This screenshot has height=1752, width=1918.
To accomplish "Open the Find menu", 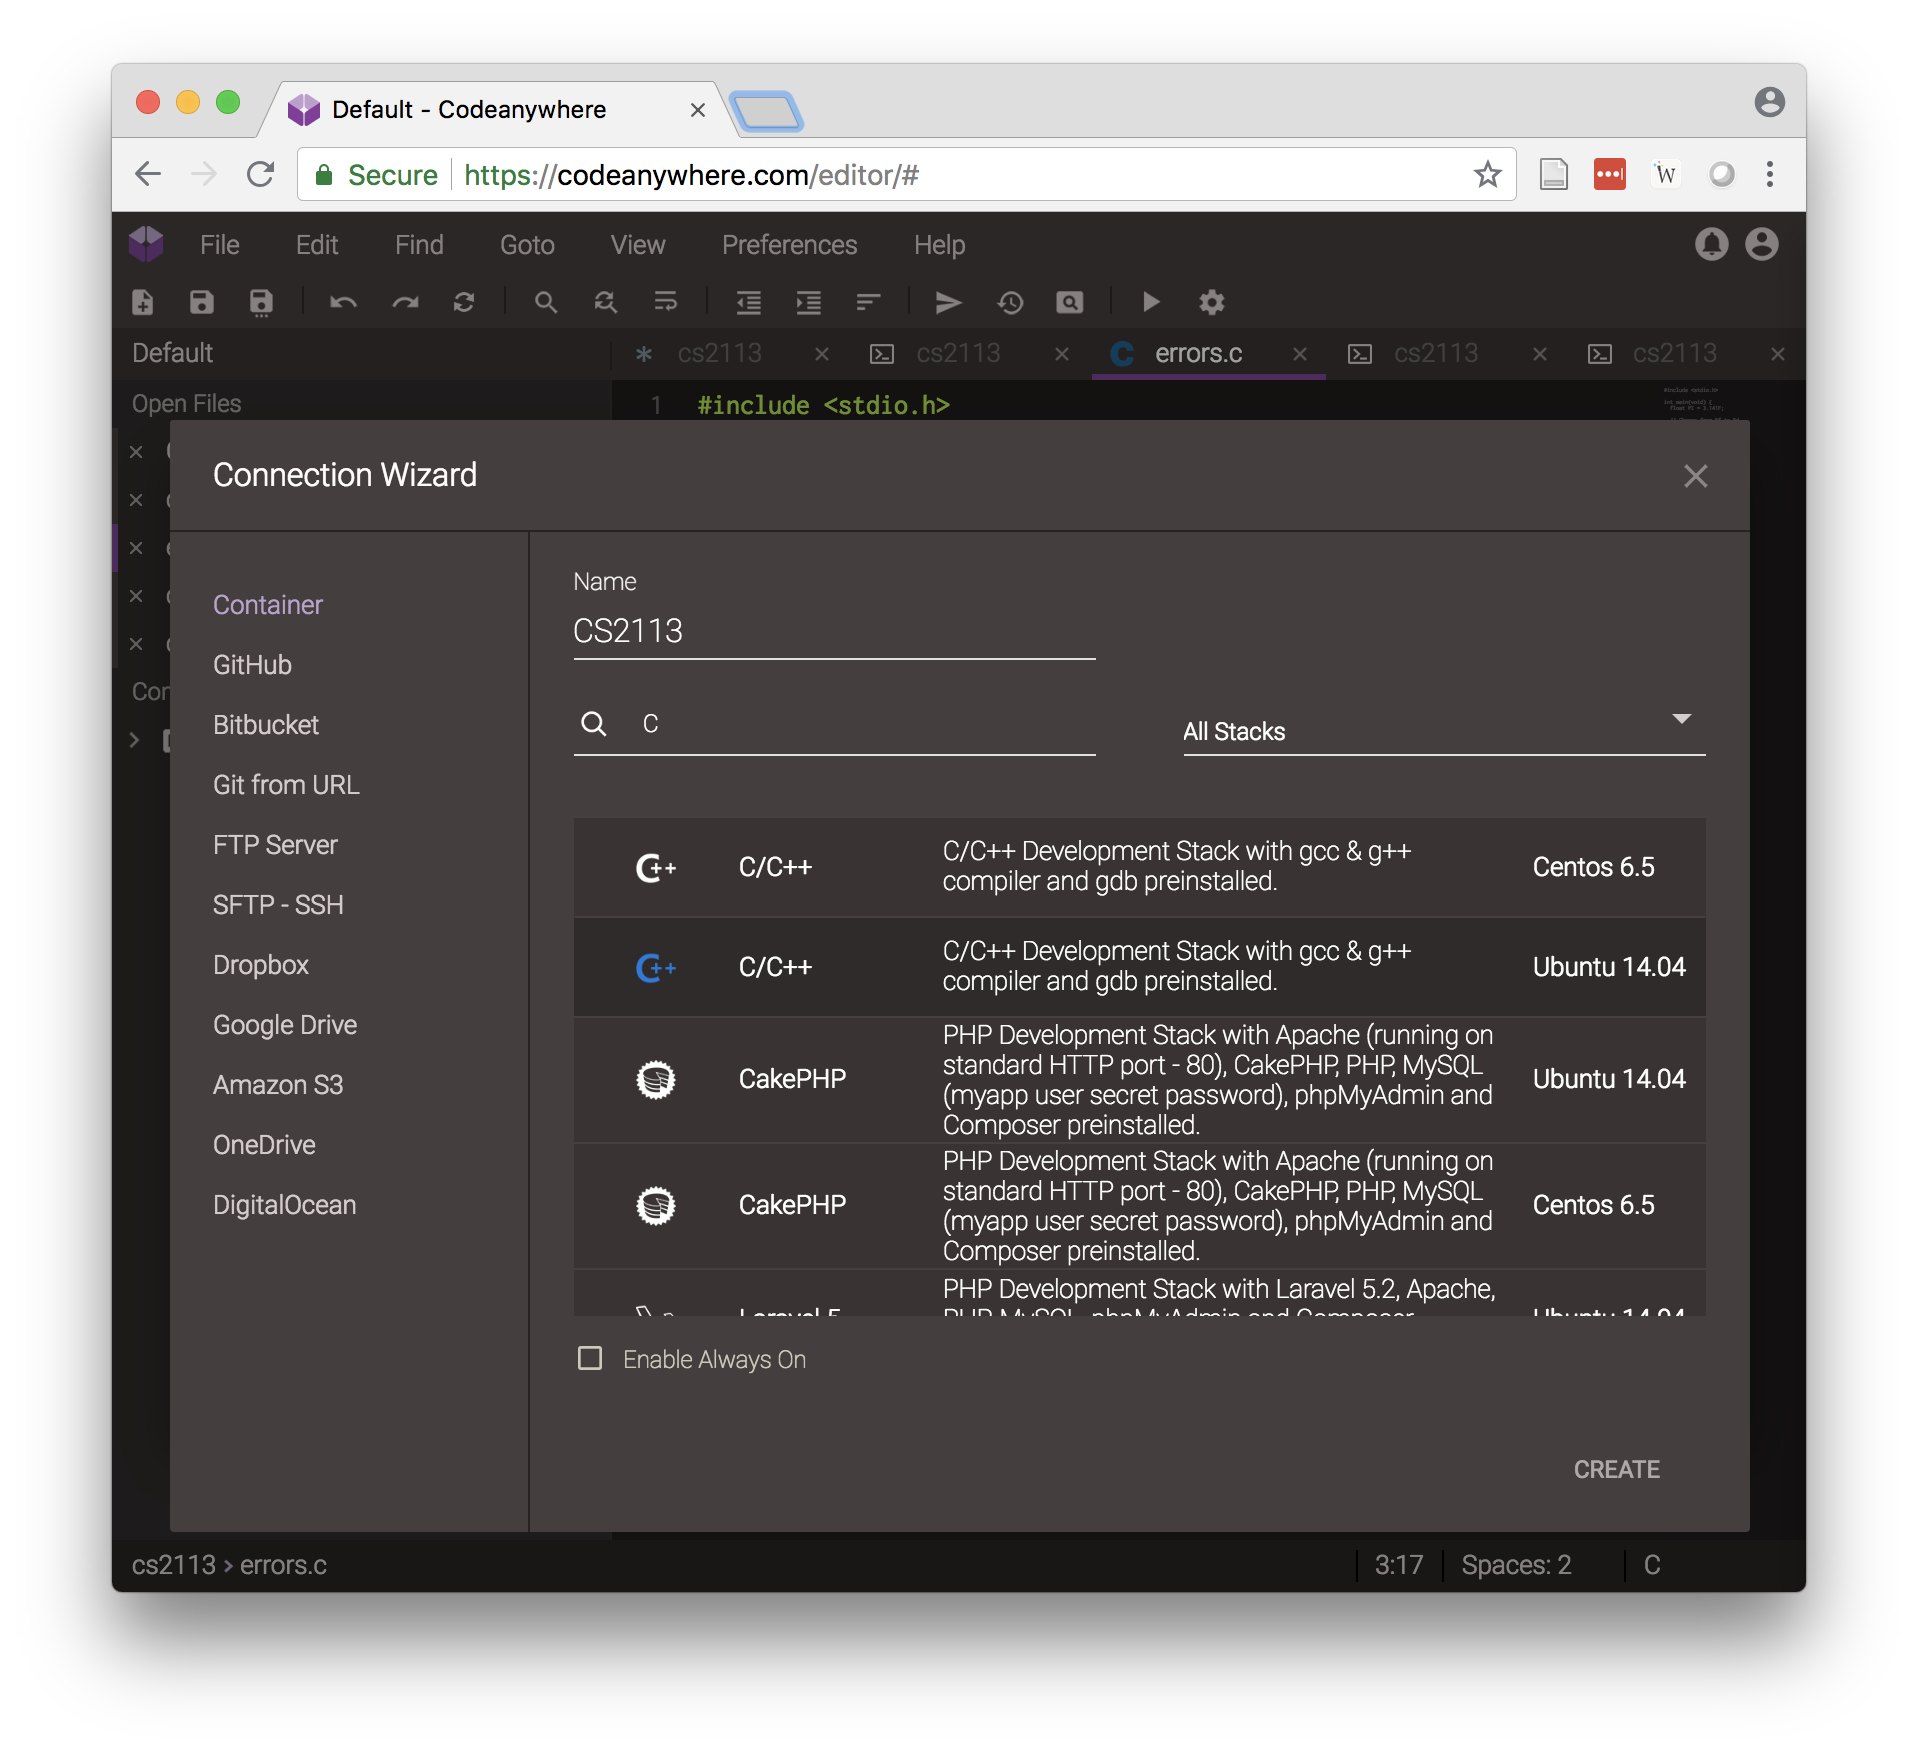I will click(419, 245).
